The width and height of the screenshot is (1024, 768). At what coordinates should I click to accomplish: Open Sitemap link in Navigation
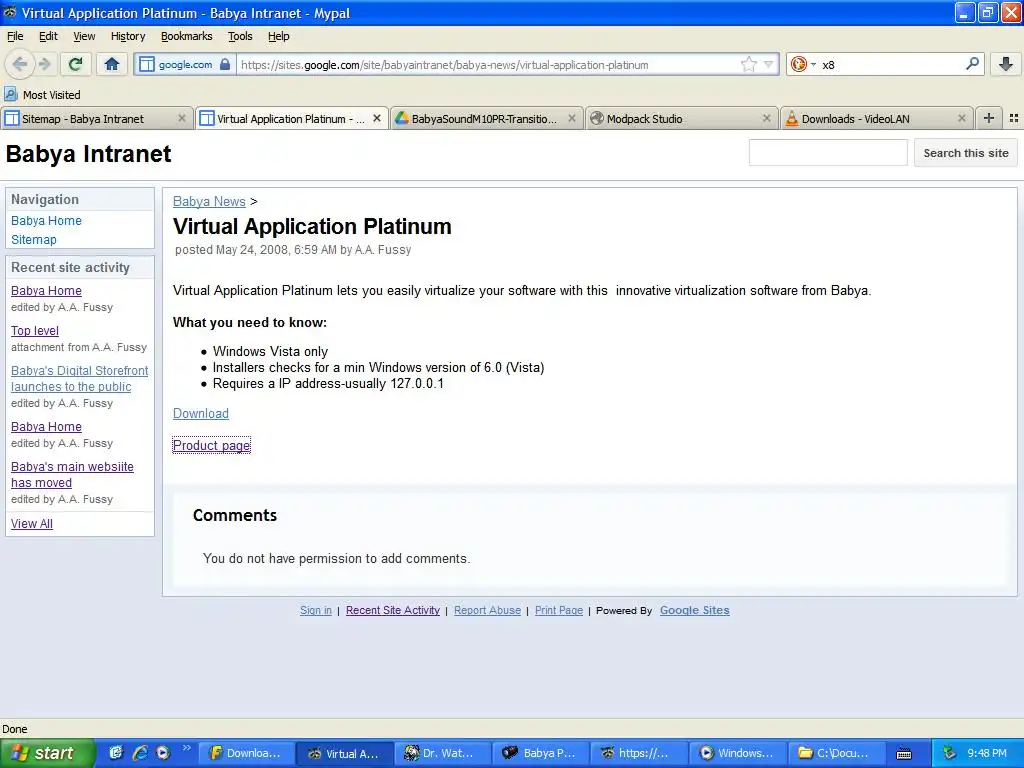pos(34,240)
